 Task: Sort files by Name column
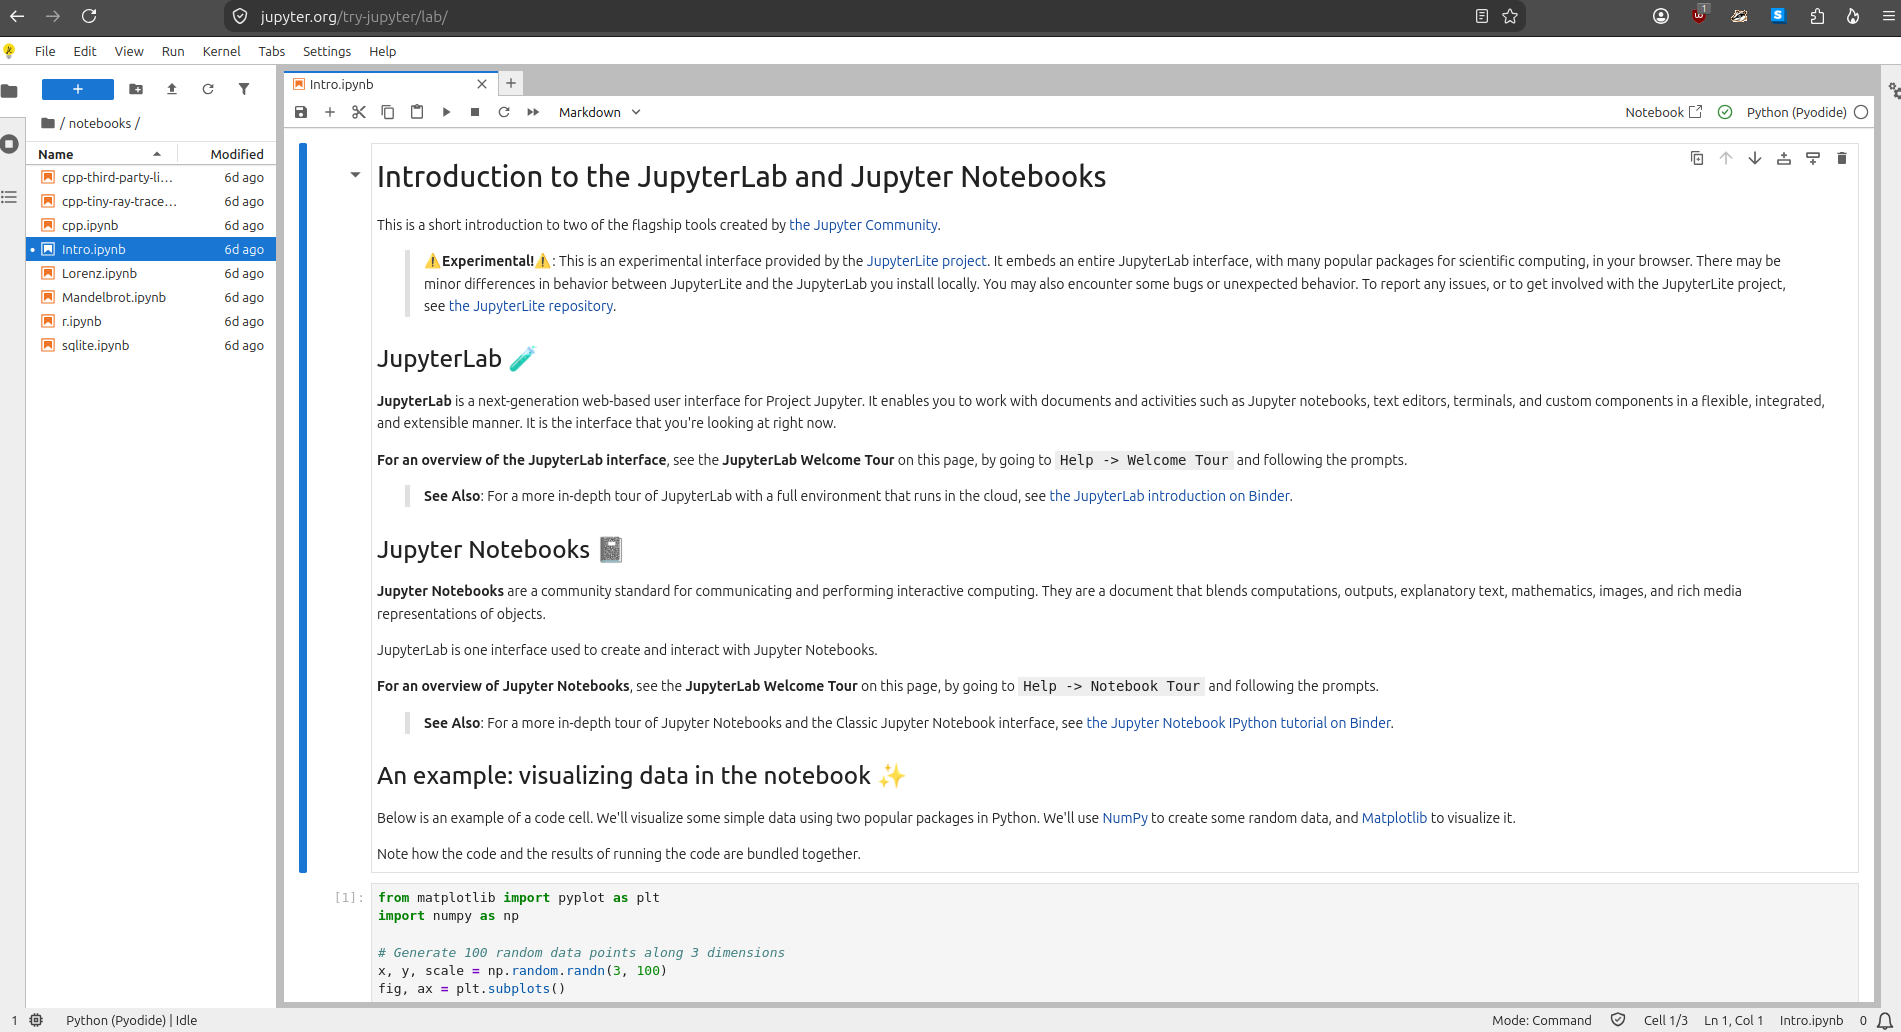pyautogui.click(x=101, y=154)
